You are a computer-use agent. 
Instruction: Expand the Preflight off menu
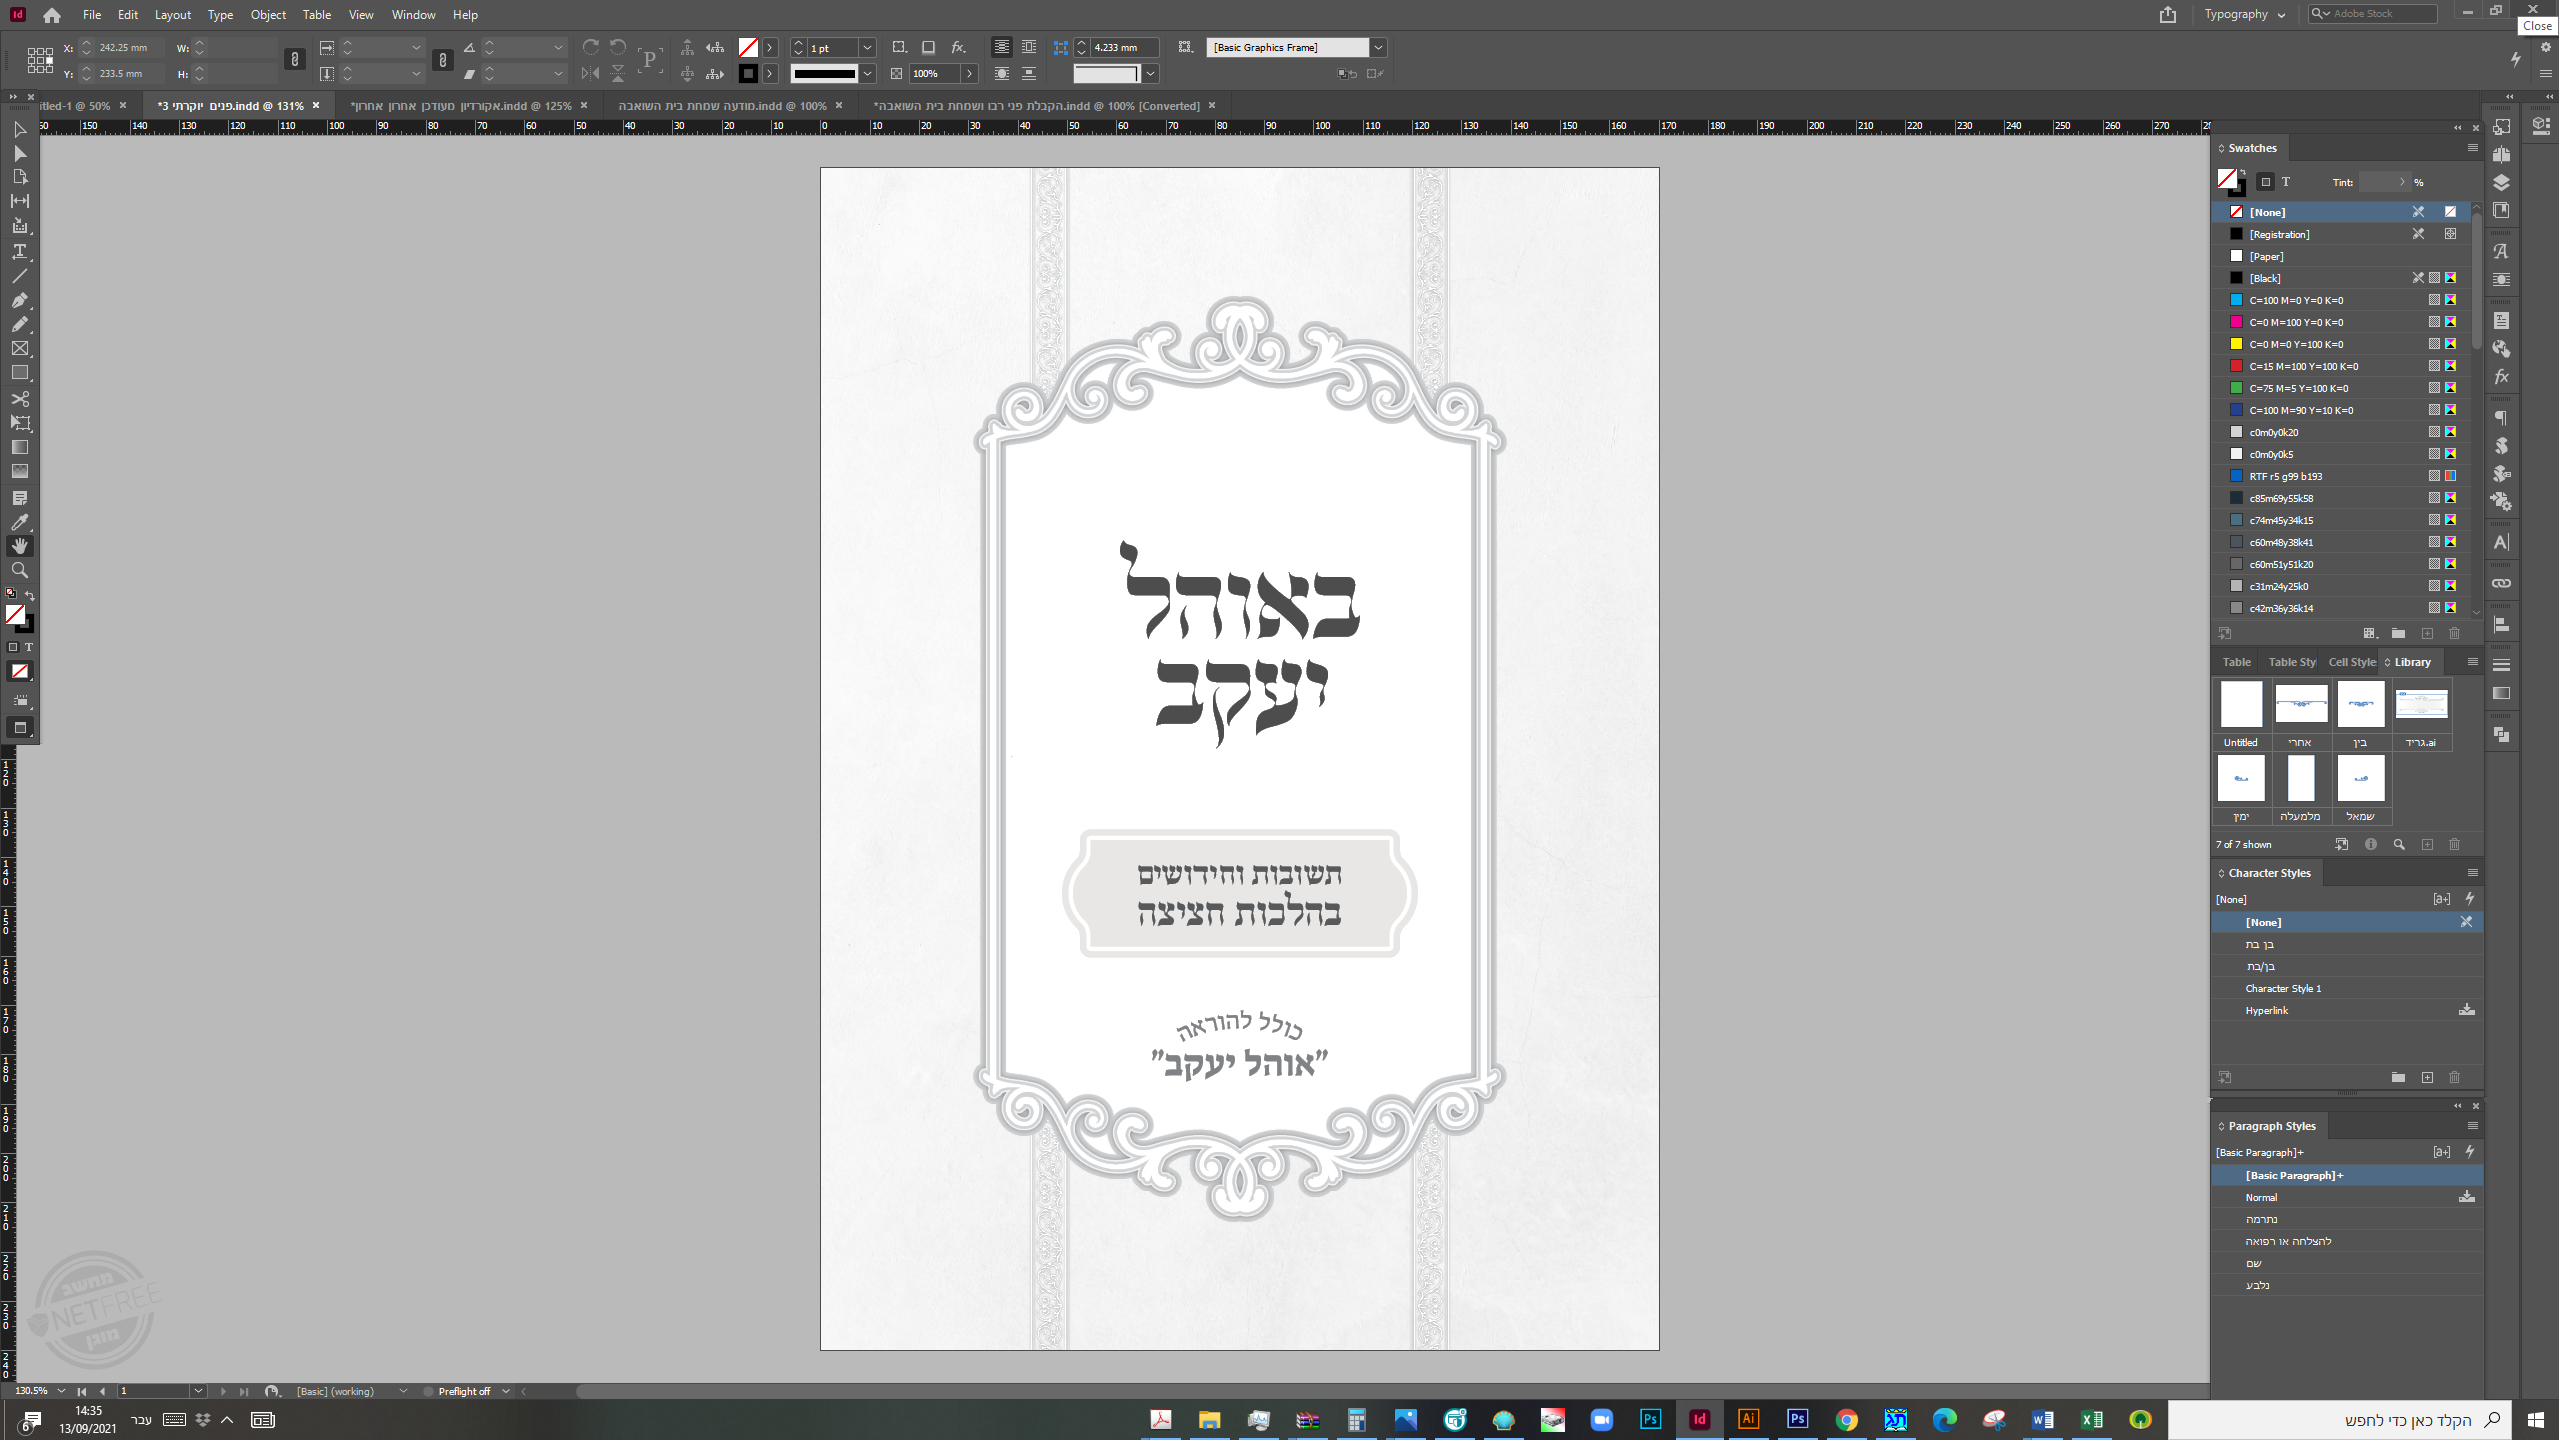pyautogui.click(x=506, y=1391)
